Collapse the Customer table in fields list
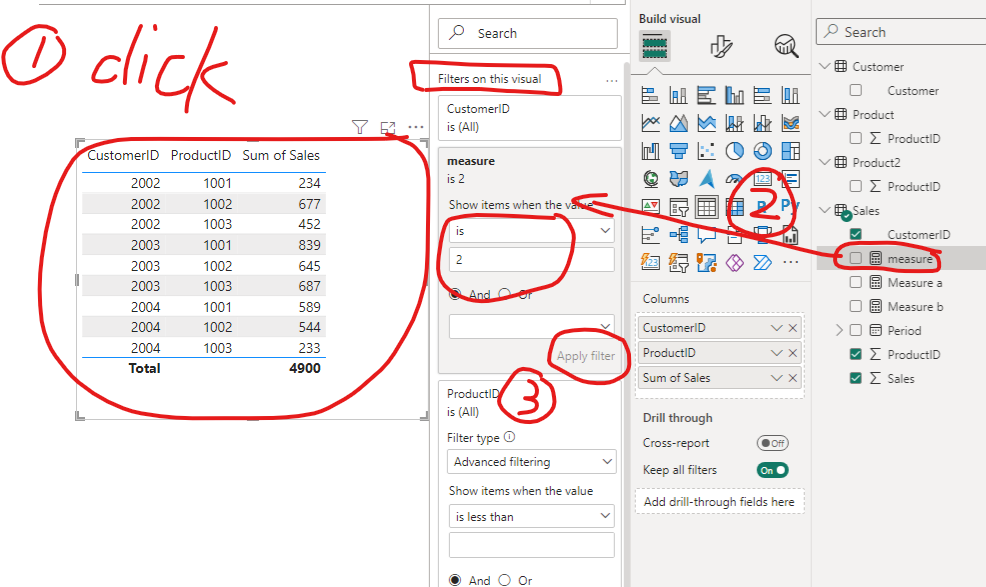 click(x=825, y=66)
